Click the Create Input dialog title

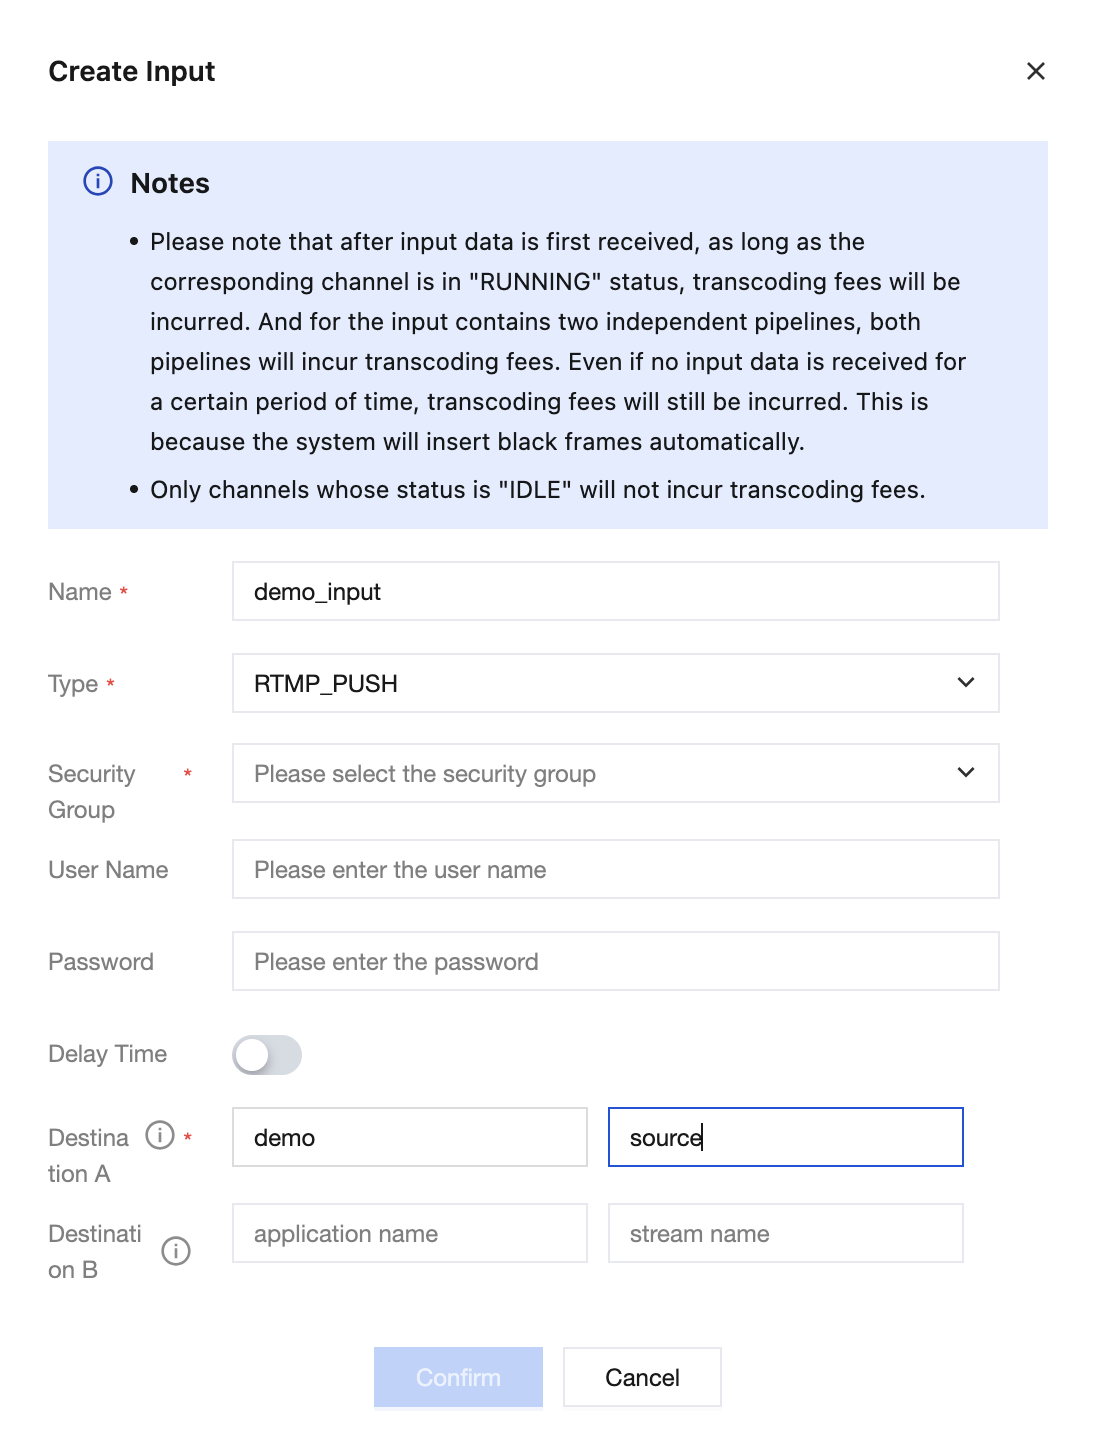click(132, 71)
